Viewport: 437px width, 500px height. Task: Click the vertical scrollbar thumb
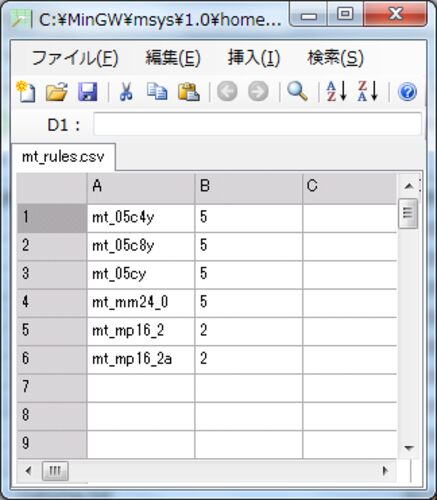pos(408,213)
